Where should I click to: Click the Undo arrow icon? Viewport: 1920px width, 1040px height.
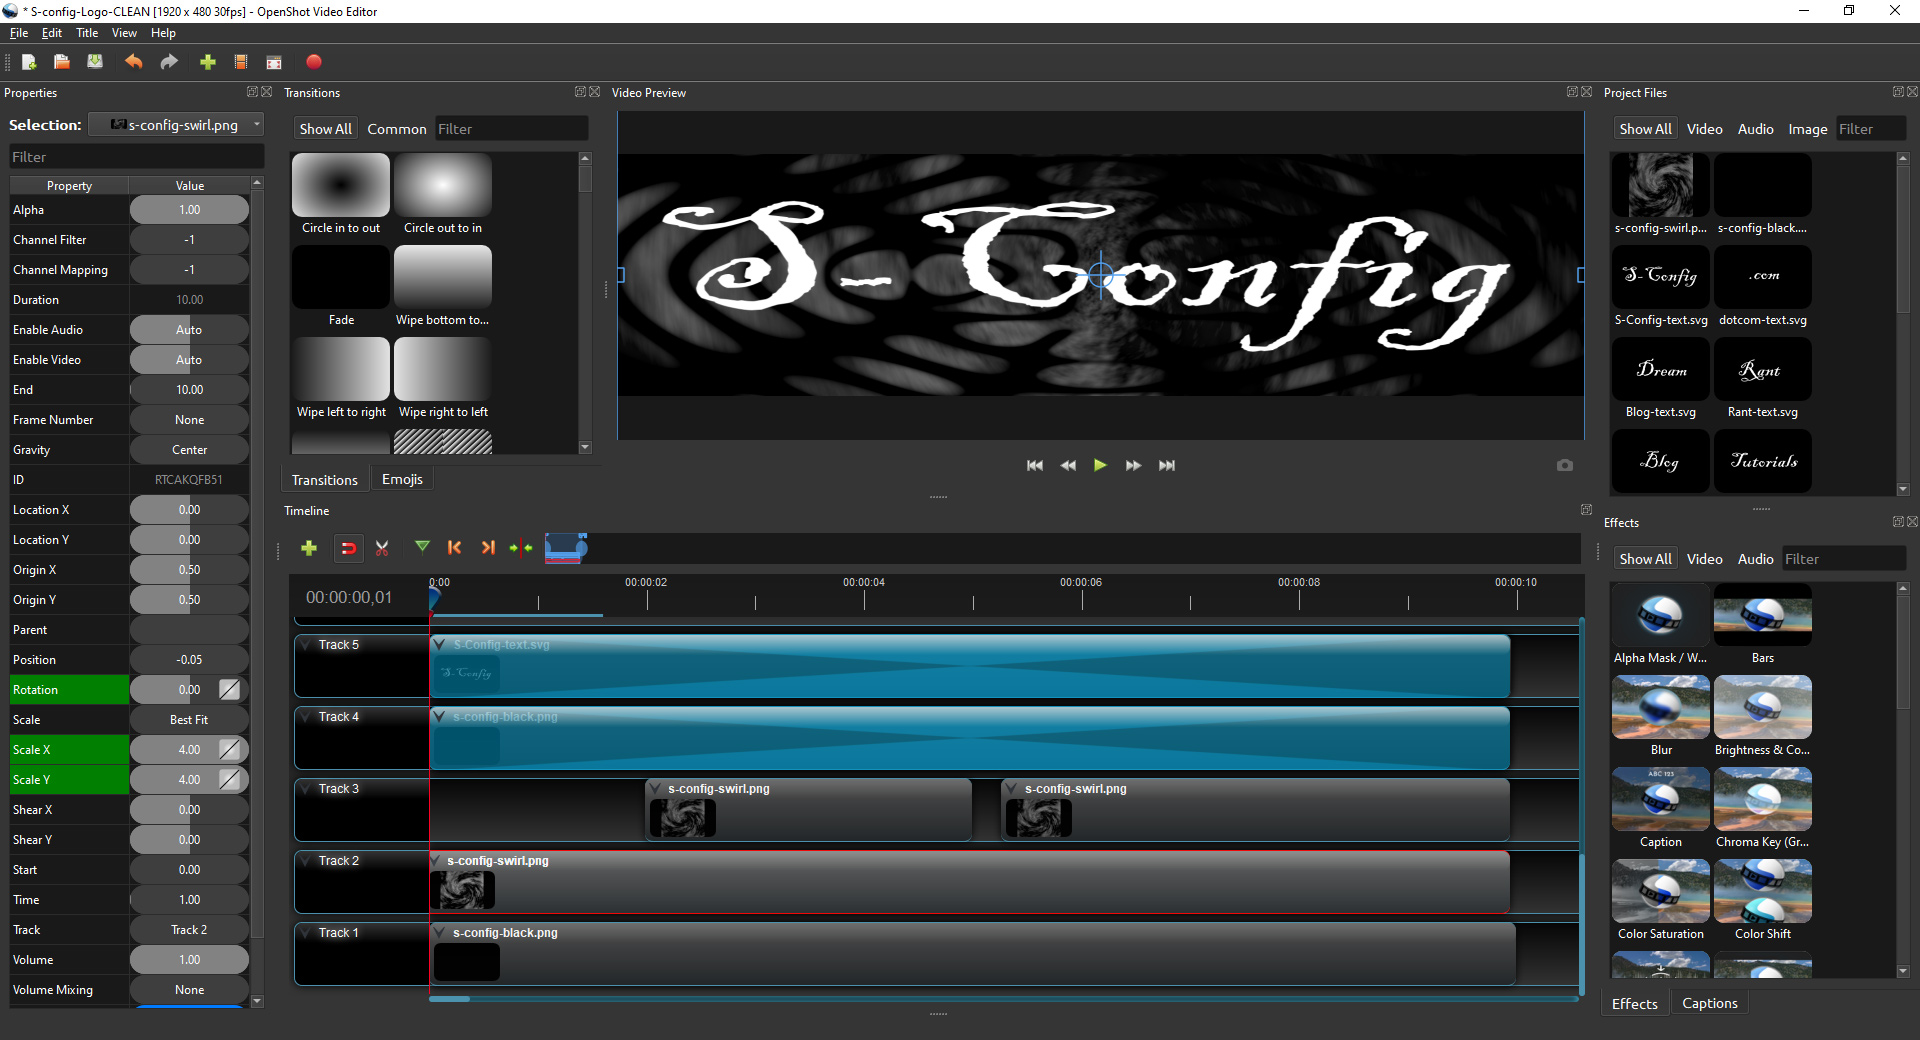[133, 62]
